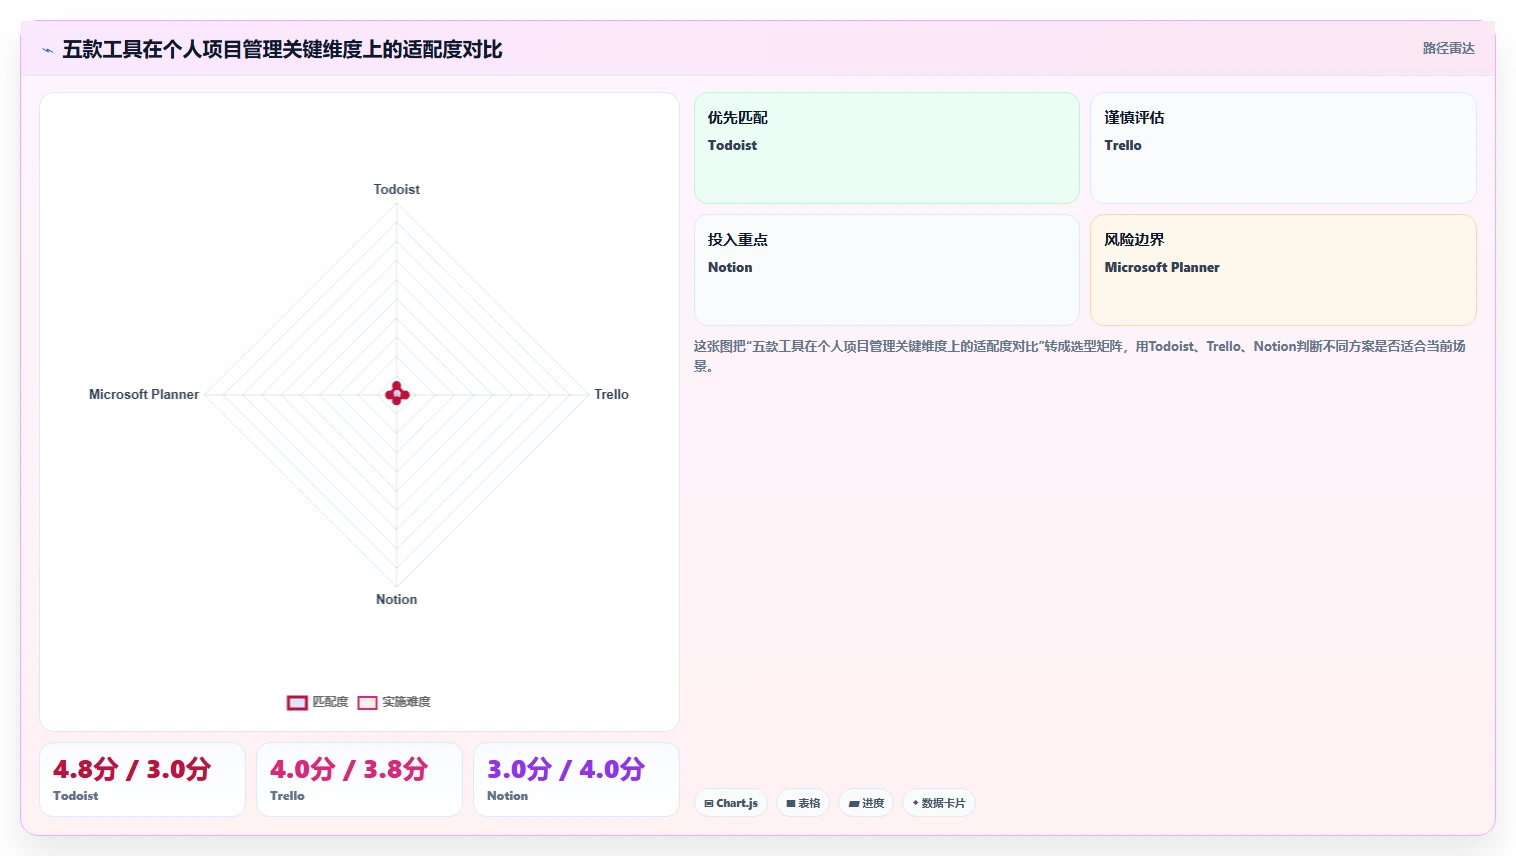Select the 4.8分 / 3.0分 Todoist score card
The width and height of the screenshot is (1516, 856).
(x=142, y=779)
